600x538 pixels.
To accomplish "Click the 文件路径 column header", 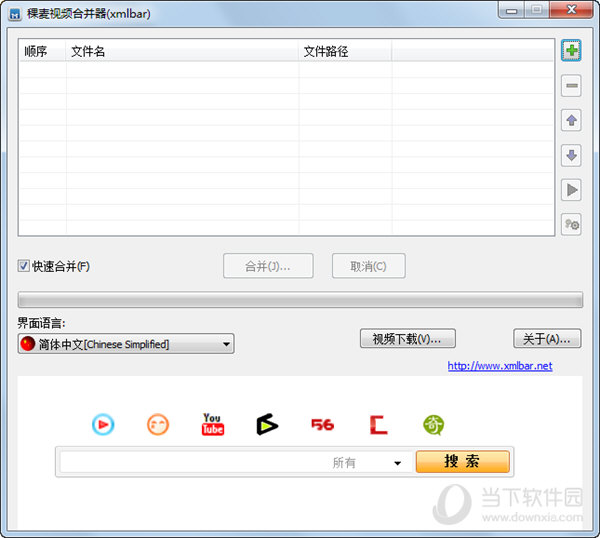I will (x=345, y=51).
